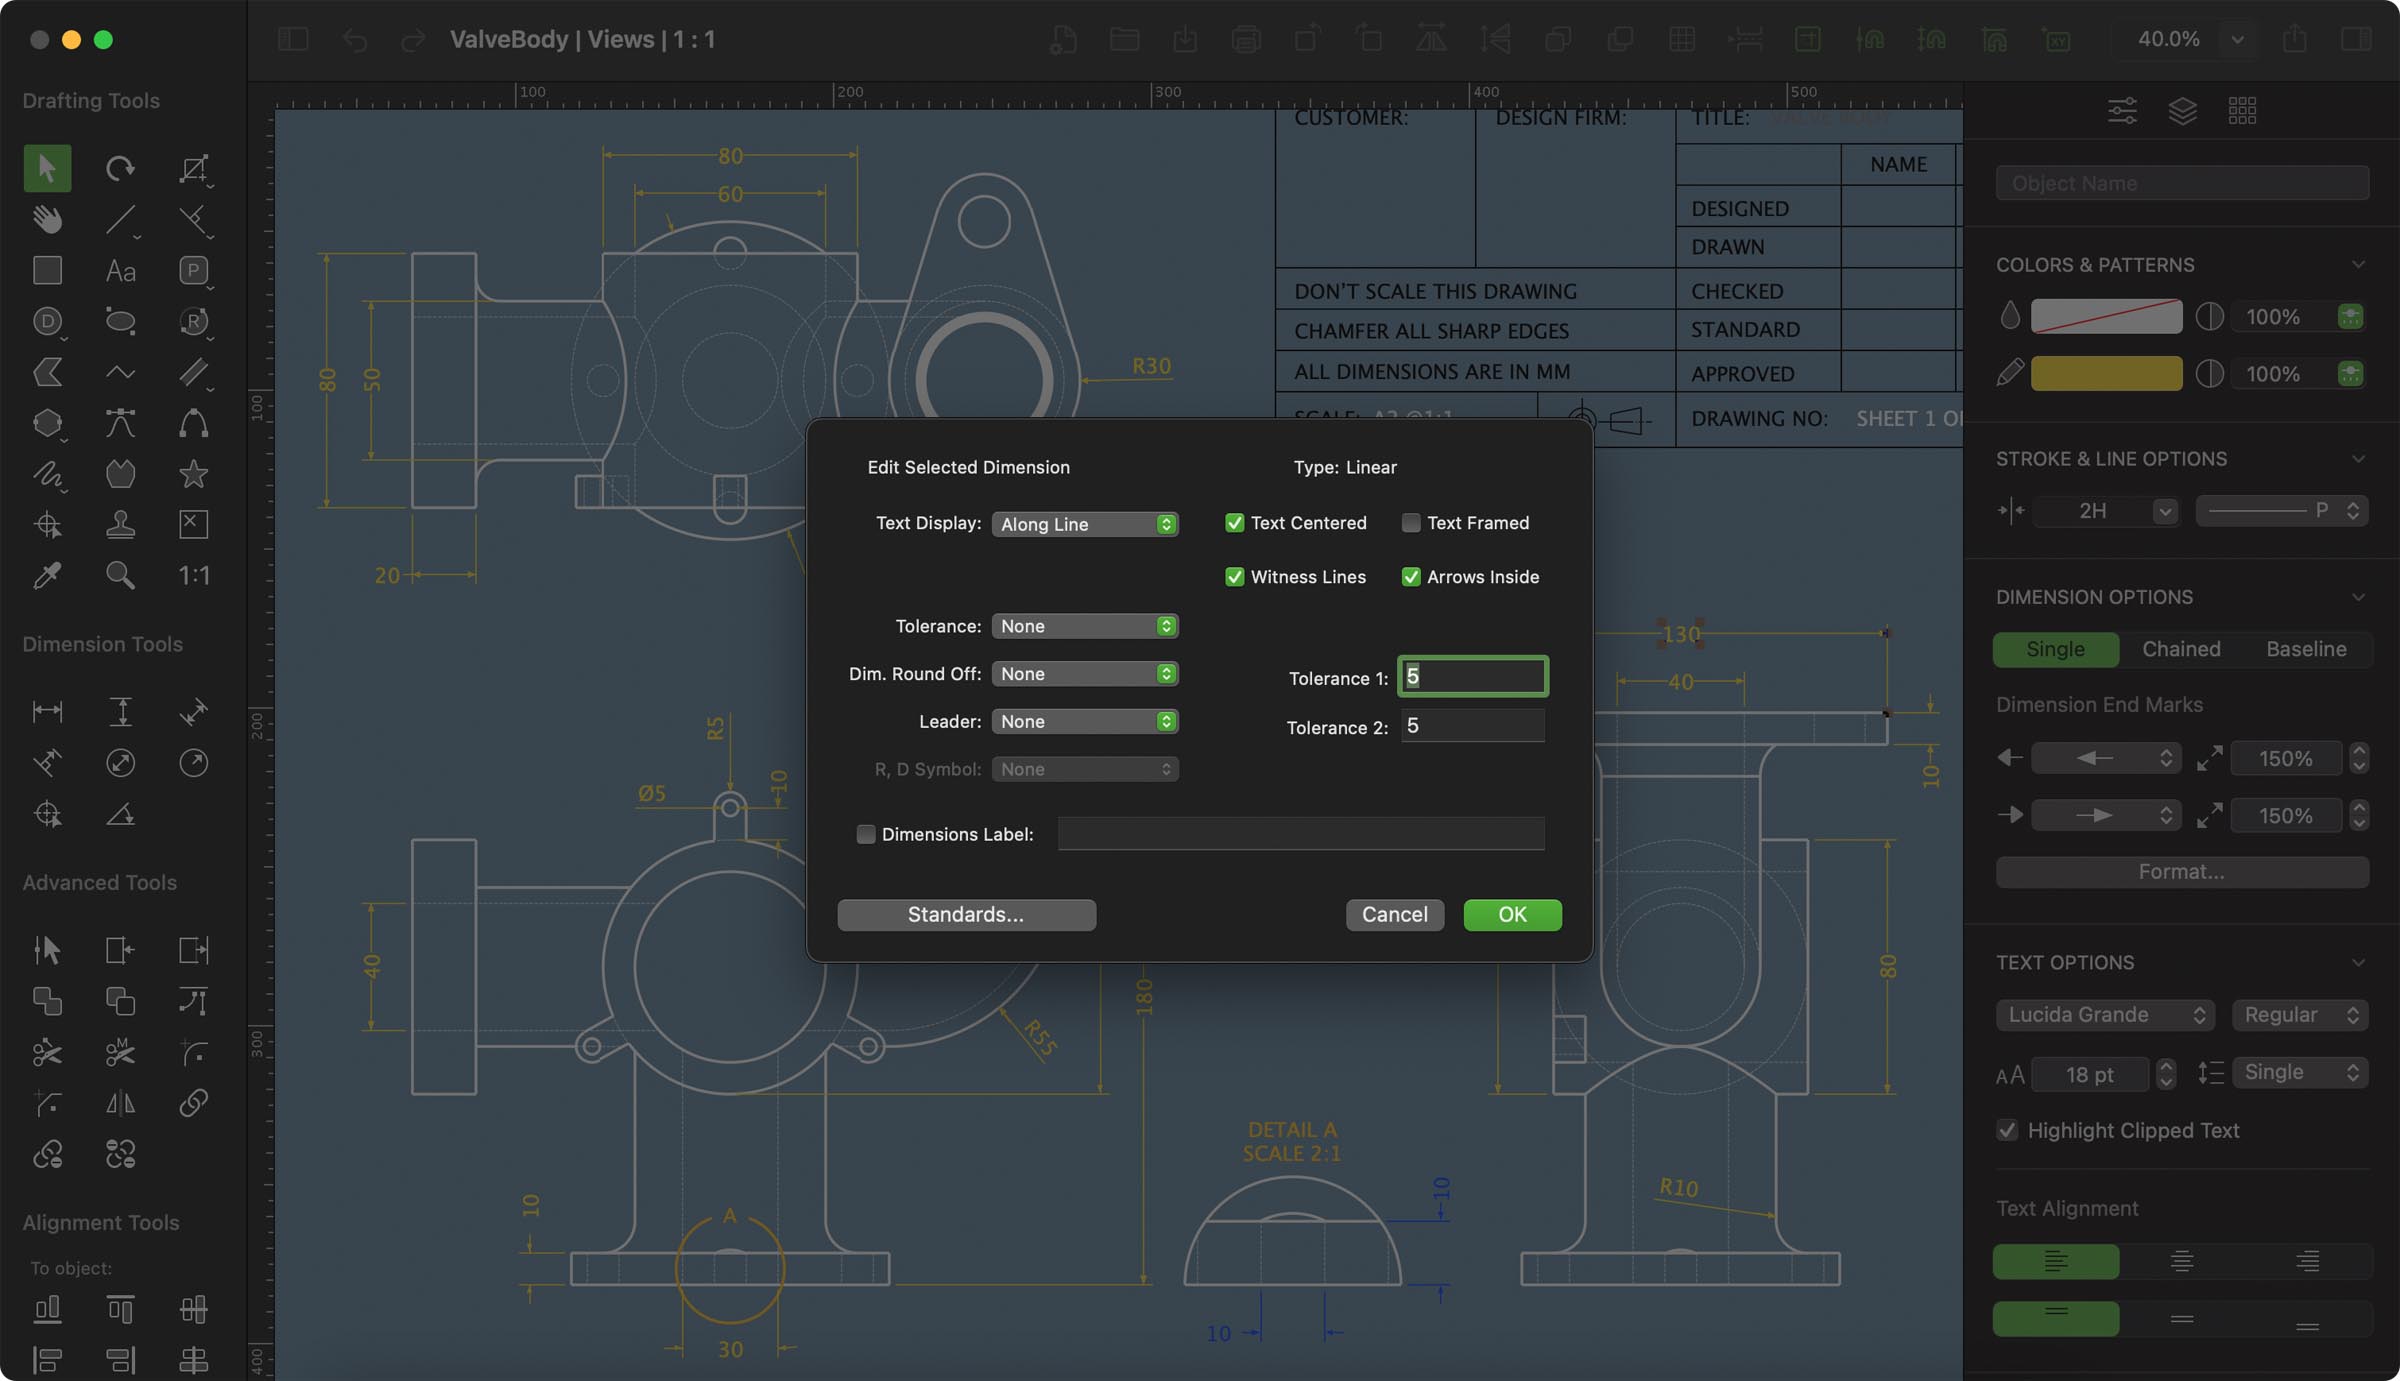The height and width of the screenshot is (1381, 2400).
Task: Select the rectangle drawing tool
Action: [46, 270]
